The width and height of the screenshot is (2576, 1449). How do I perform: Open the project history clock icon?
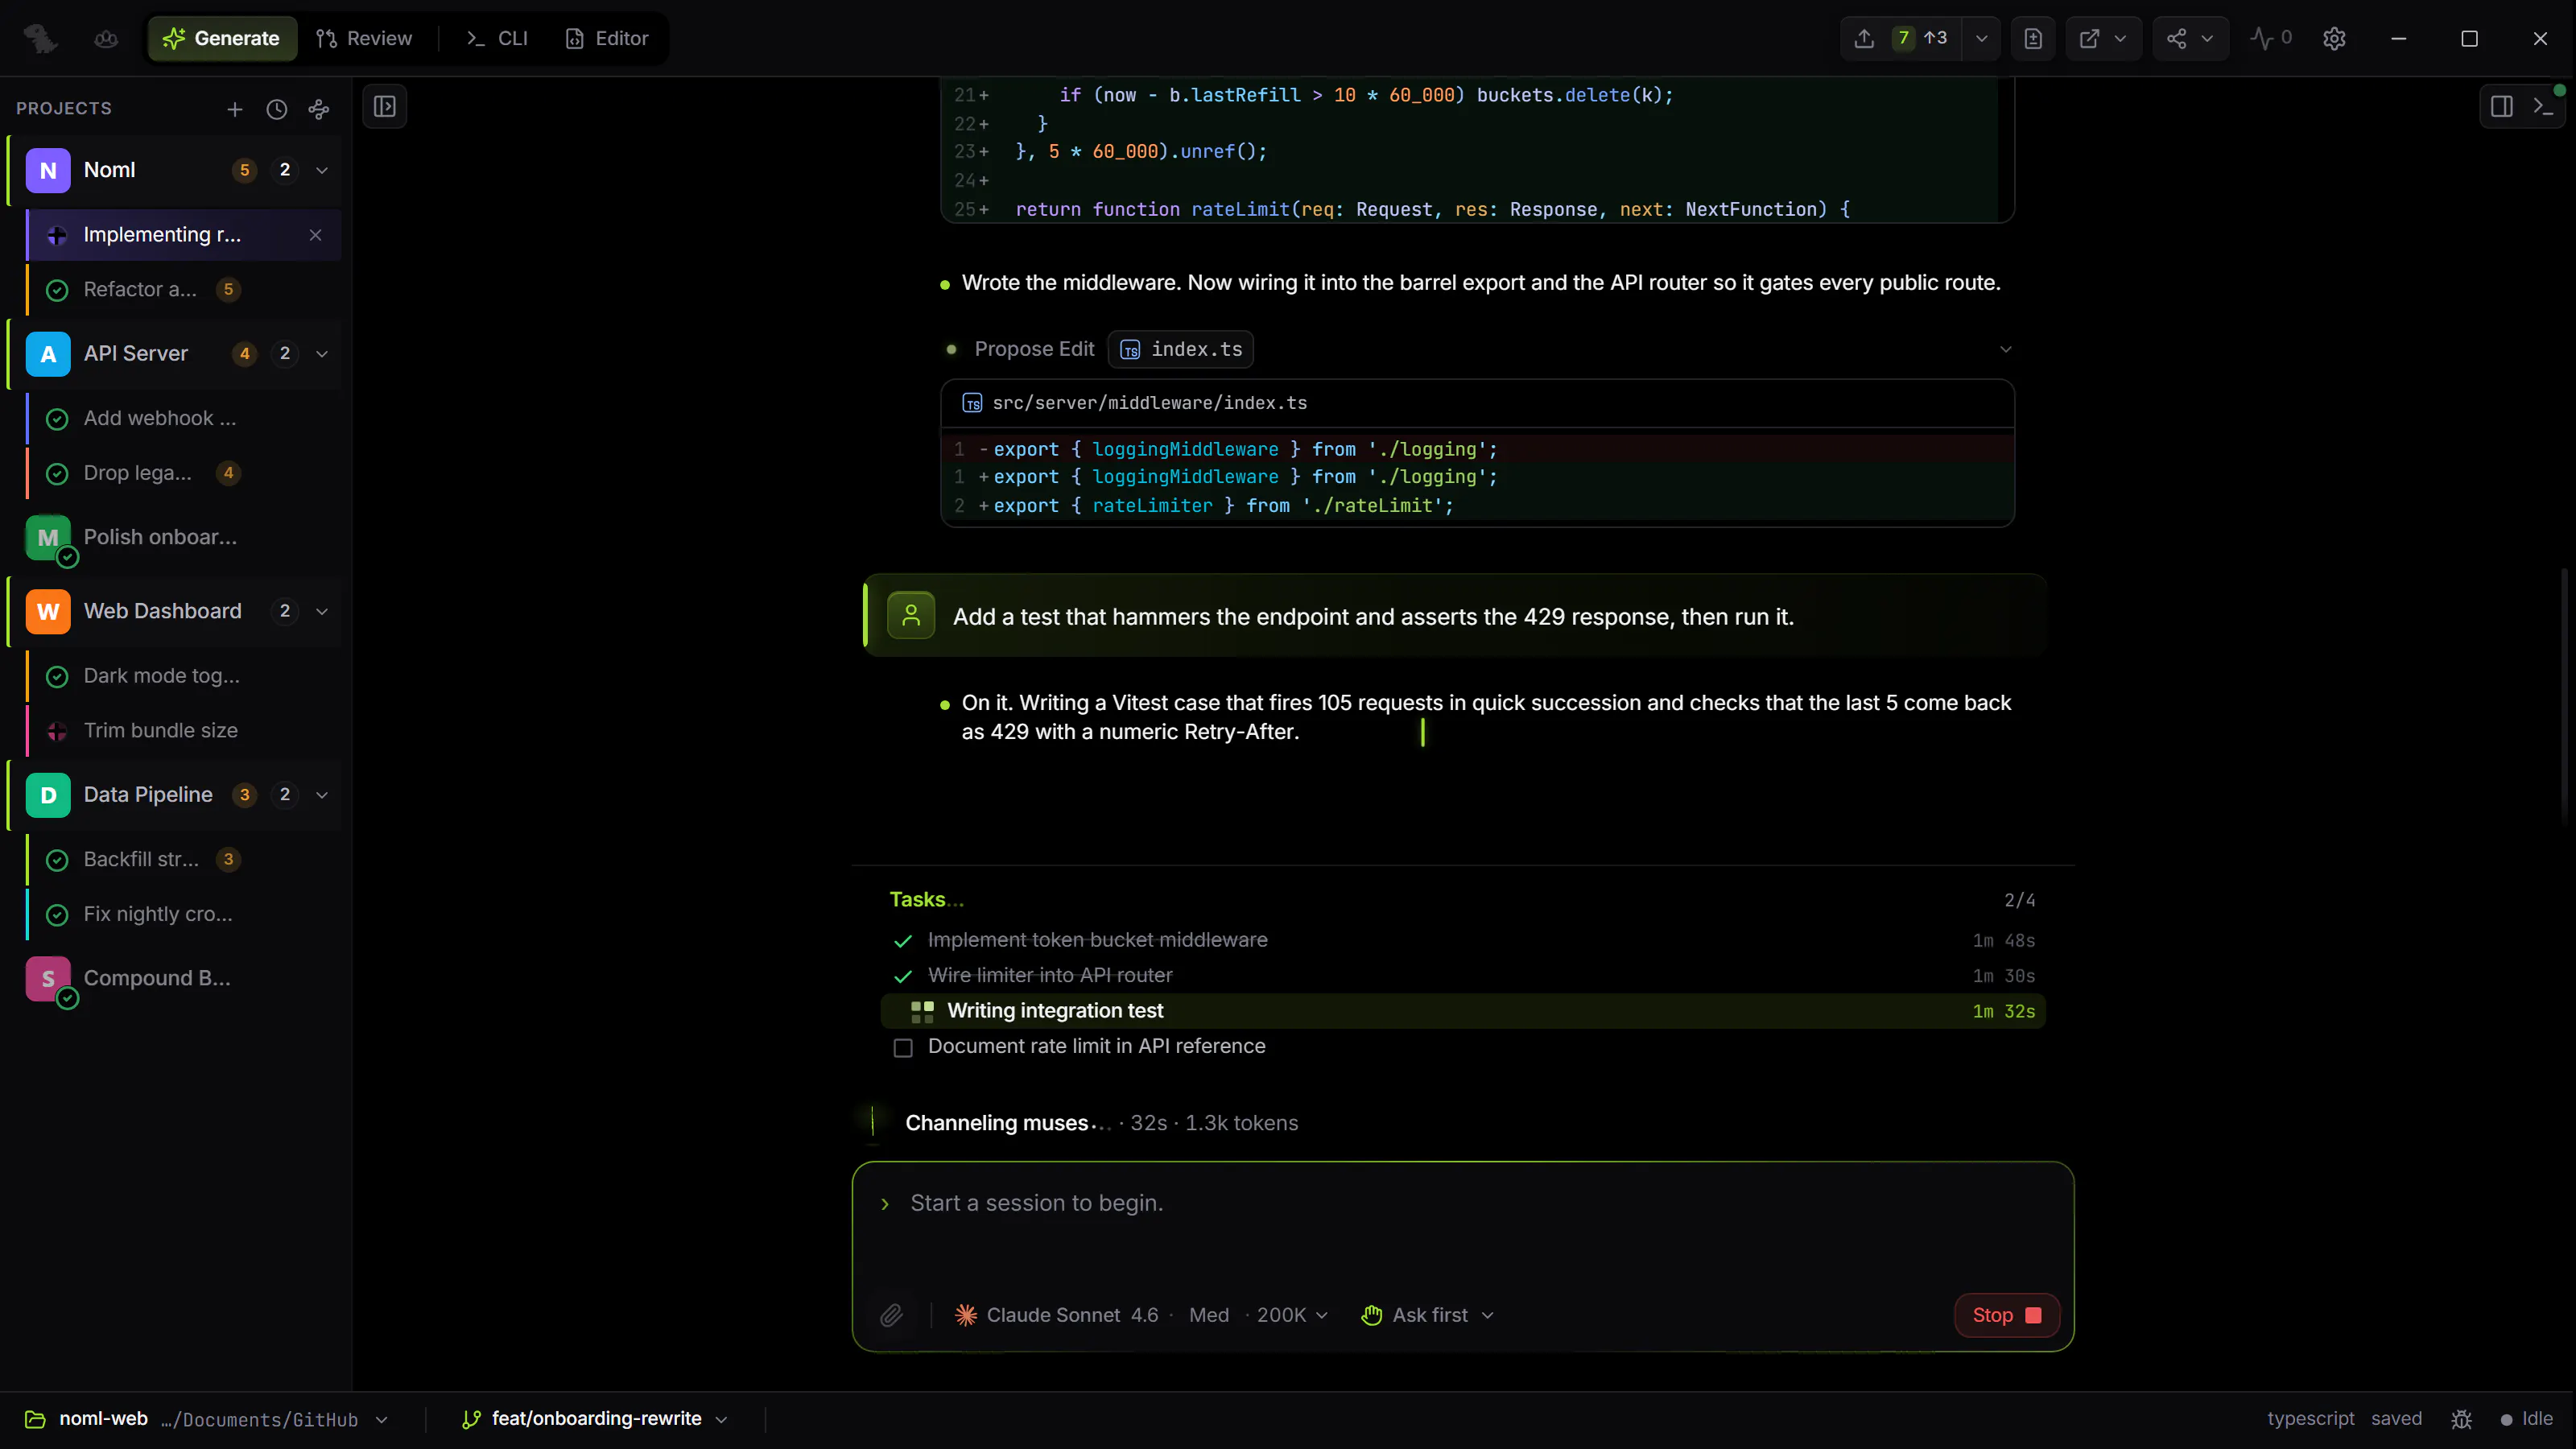pyautogui.click(x=277, y=109)
